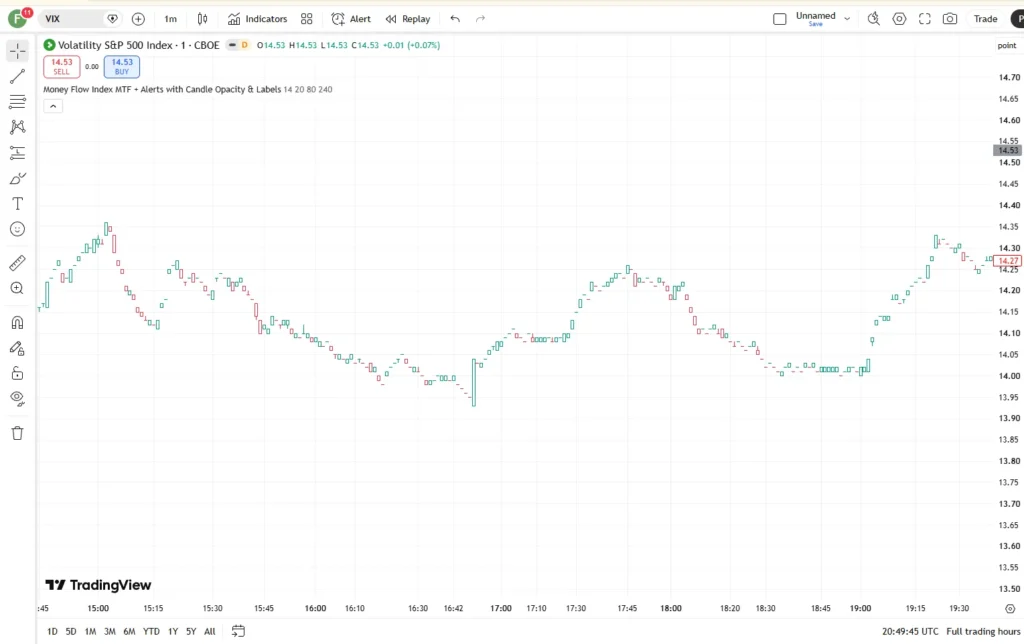Click the 20:49:45 UTC timezone clock
The image size is (1024, 644).
point(910,632)
